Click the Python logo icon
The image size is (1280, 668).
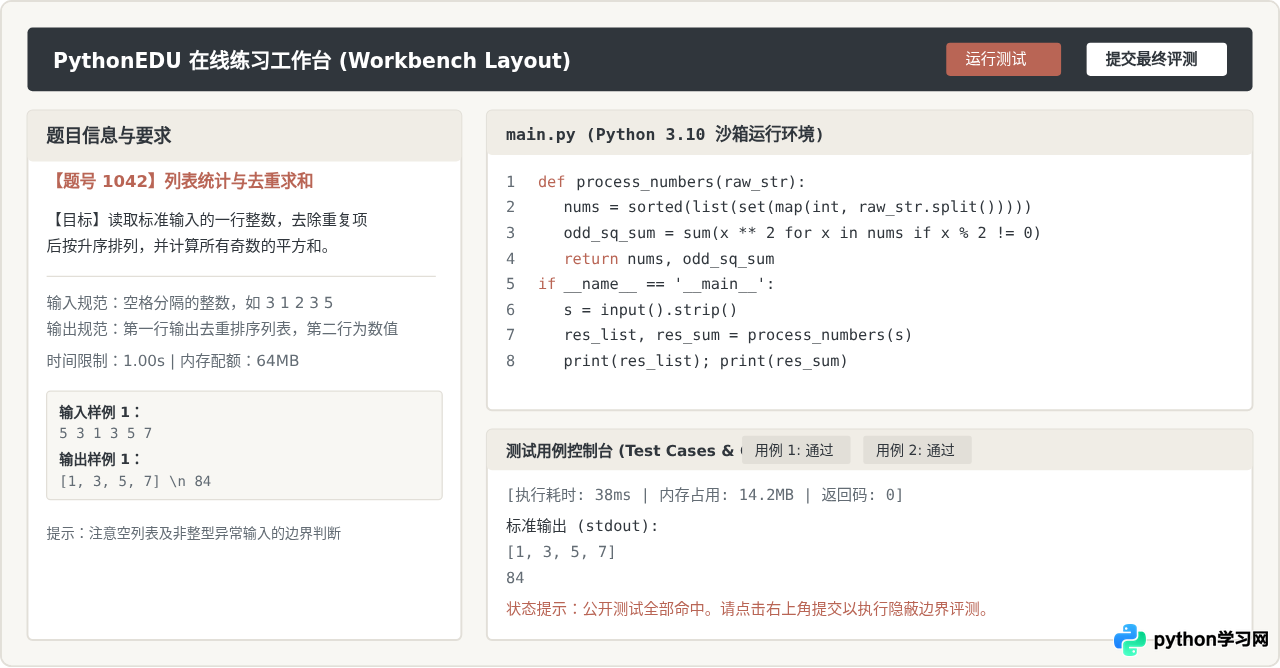pos(1130,640)
